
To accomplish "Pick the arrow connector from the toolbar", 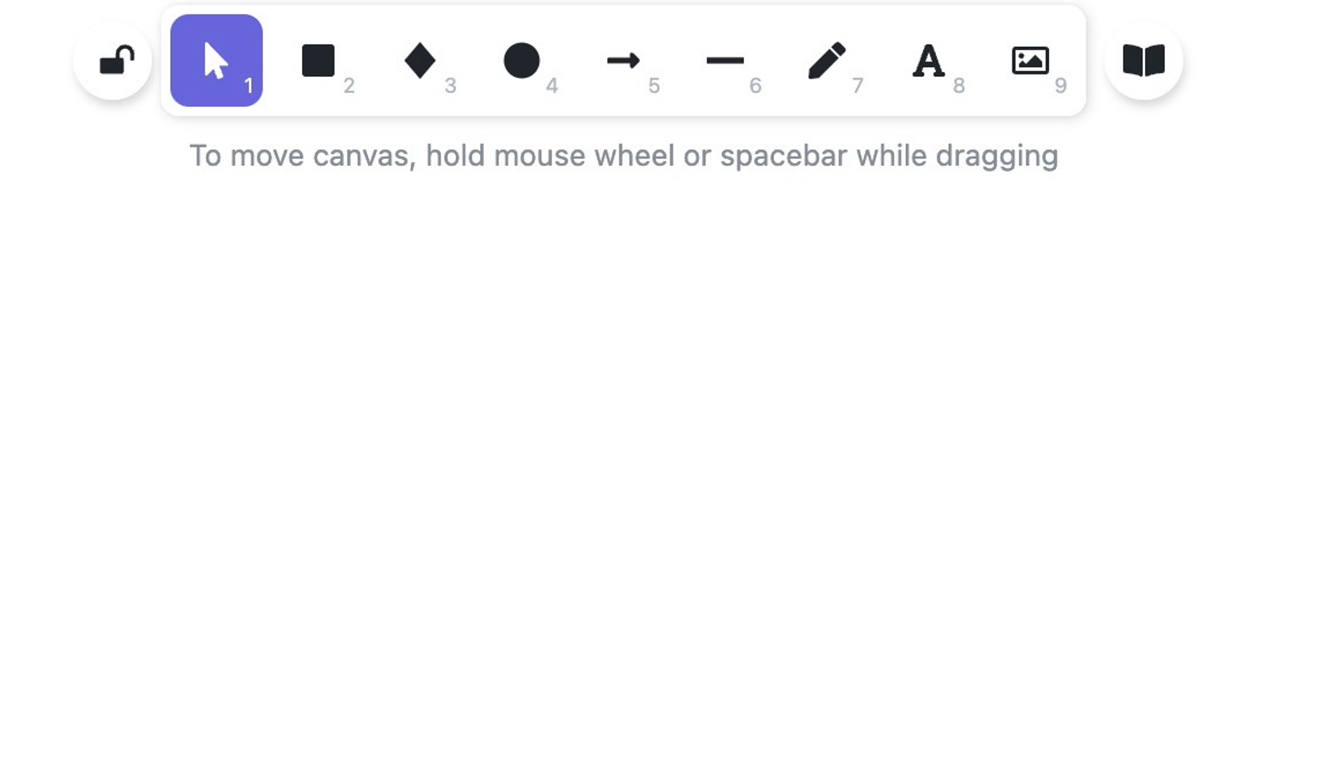I will pos(624,60).
